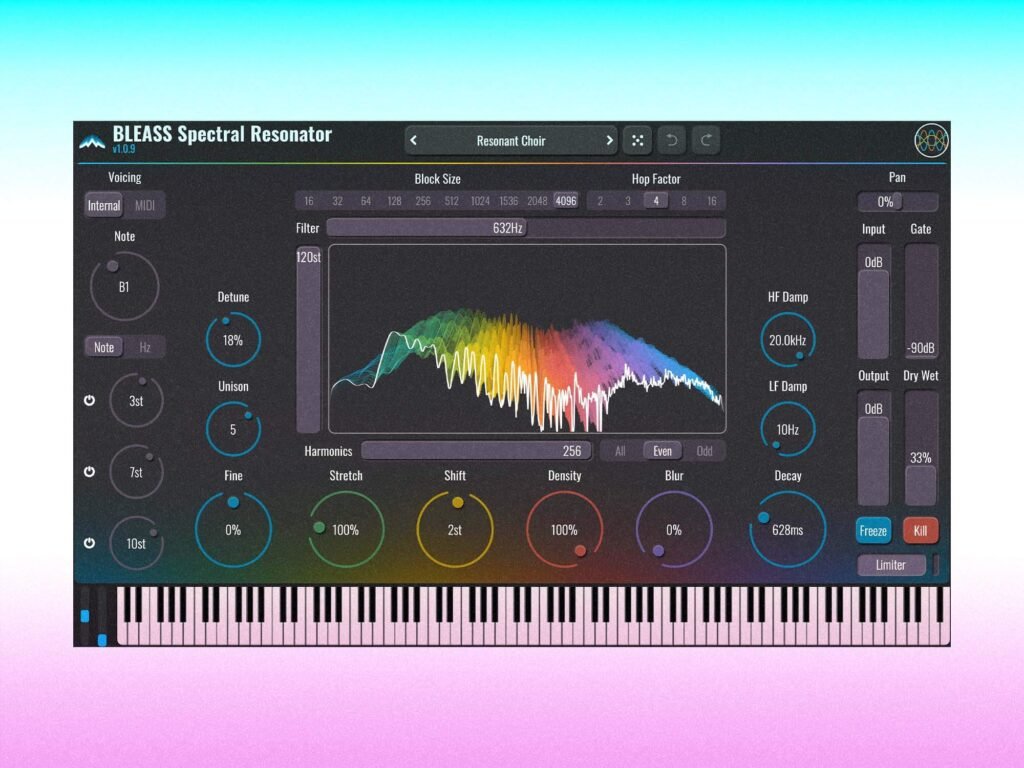Image resolution: width=1024 pixels, height=768 pixels.
Task: Click the Note B1 knob
Action: pyautogui.click(x=124, y=287)
